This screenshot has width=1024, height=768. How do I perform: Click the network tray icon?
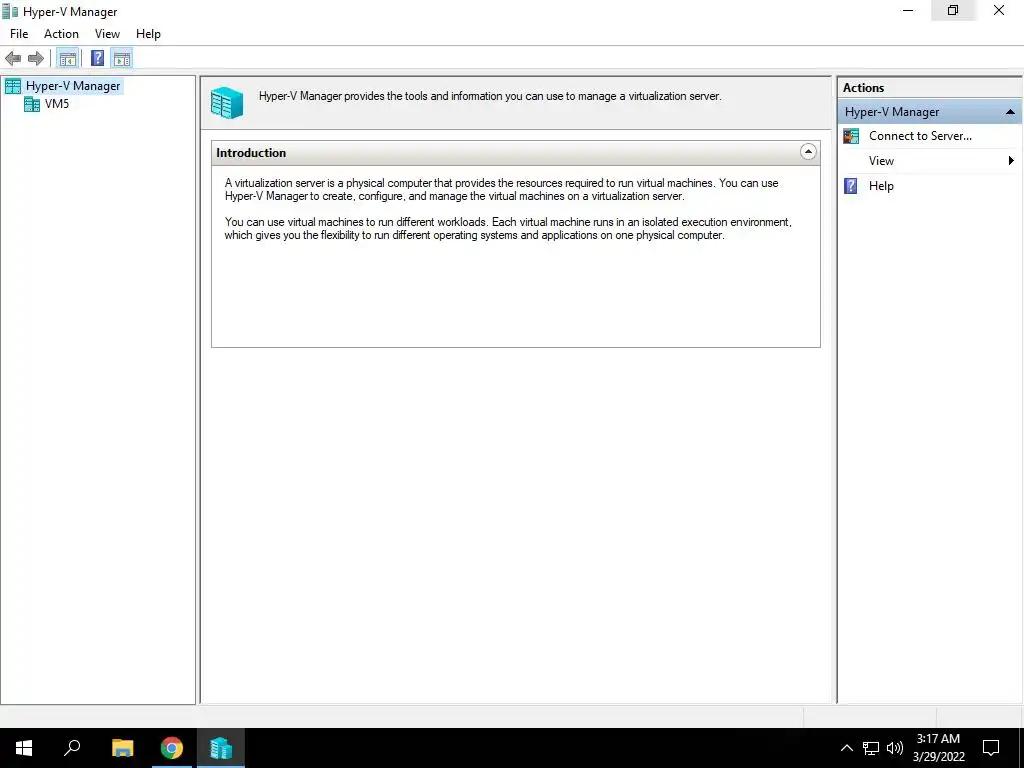coord(871,748)
